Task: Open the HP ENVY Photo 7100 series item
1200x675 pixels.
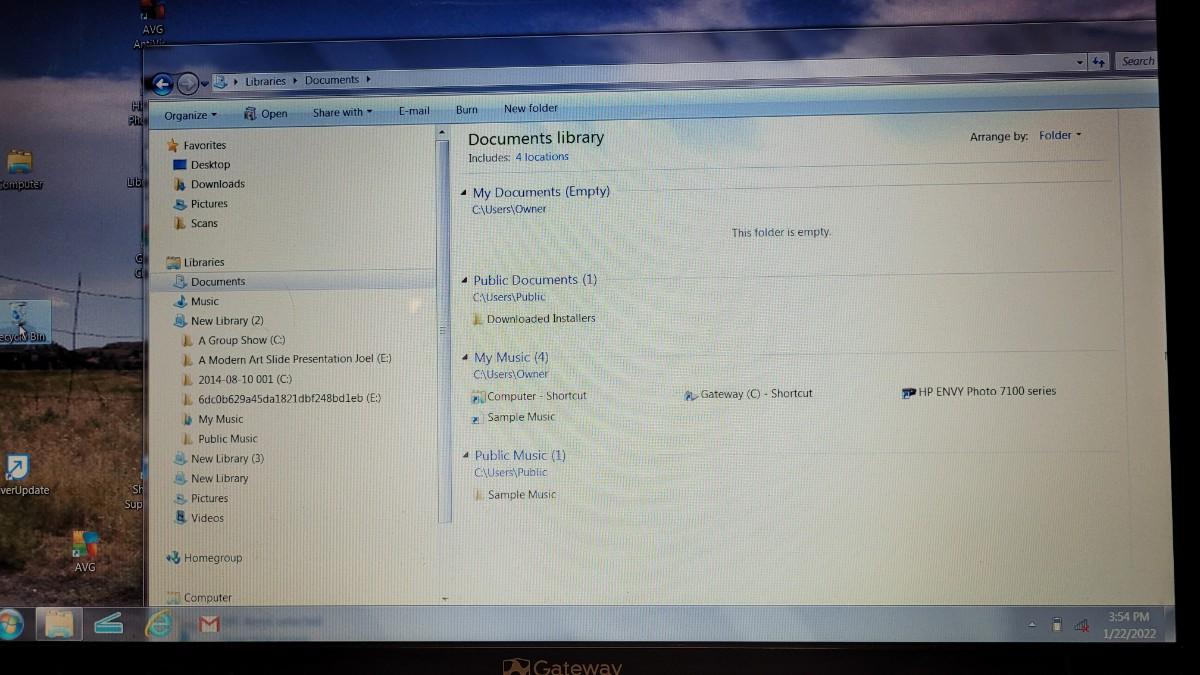Action: pos(978,392)
